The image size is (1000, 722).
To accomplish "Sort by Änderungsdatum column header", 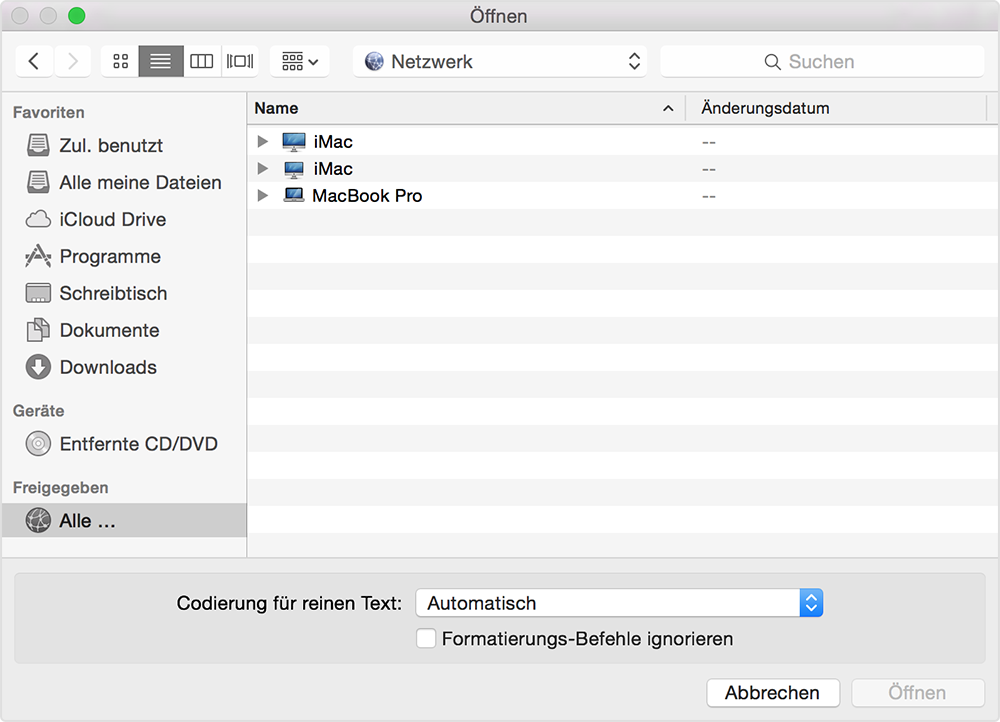I will coord(836,108).
